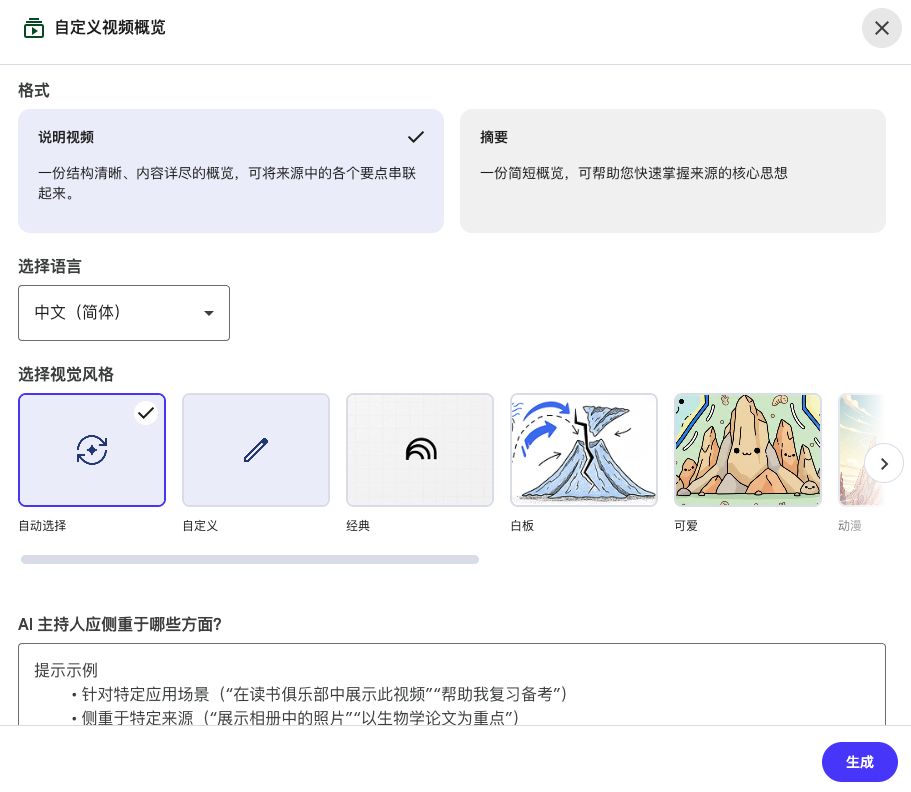911x792 pixels.
Task: Click the horizontal style scrollbar
Action: point(250,560)
